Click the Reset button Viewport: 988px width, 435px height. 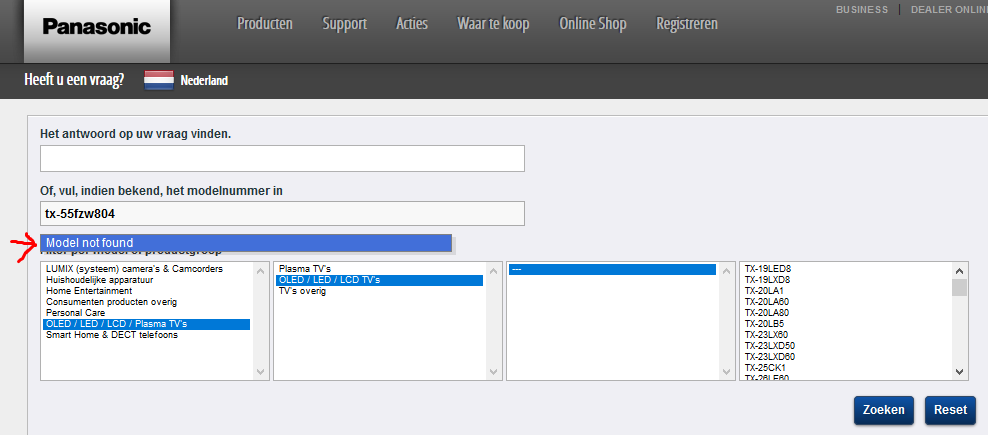point(950,410)
